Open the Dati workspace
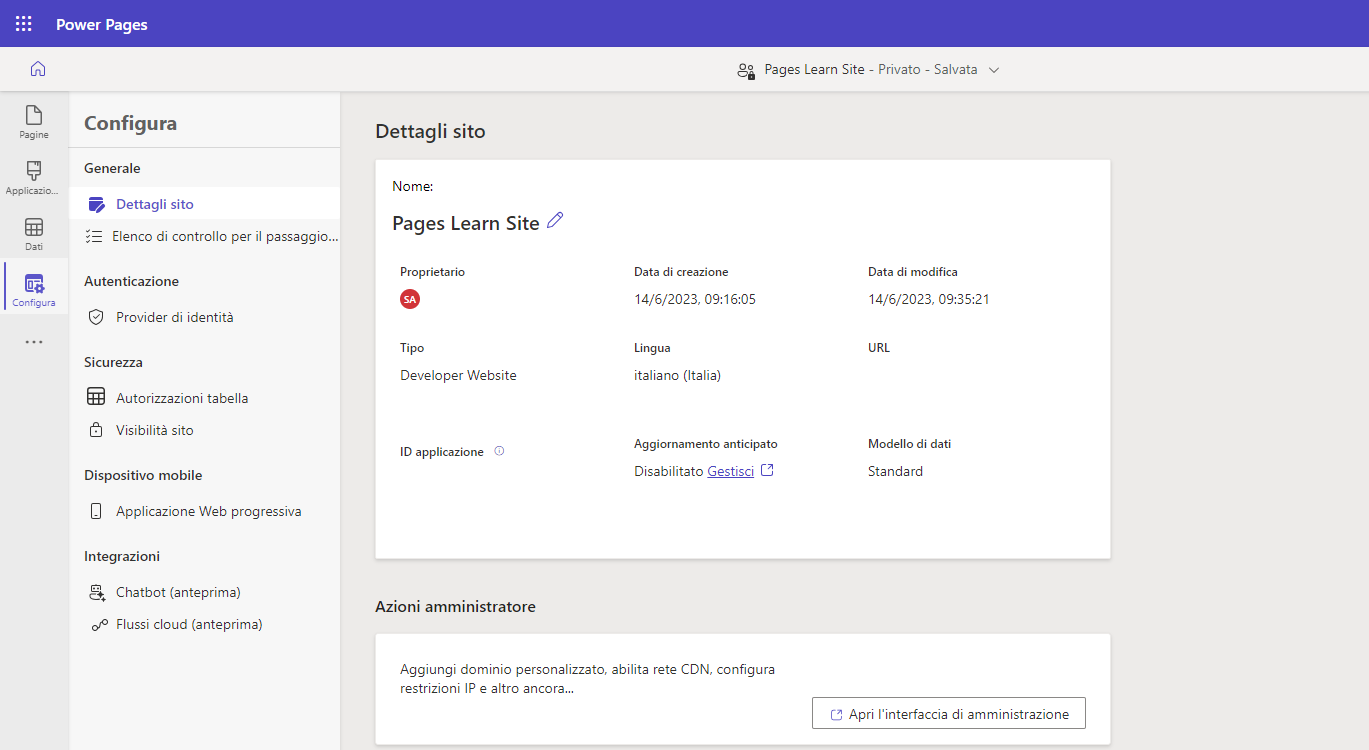 [x=34, y=234]
